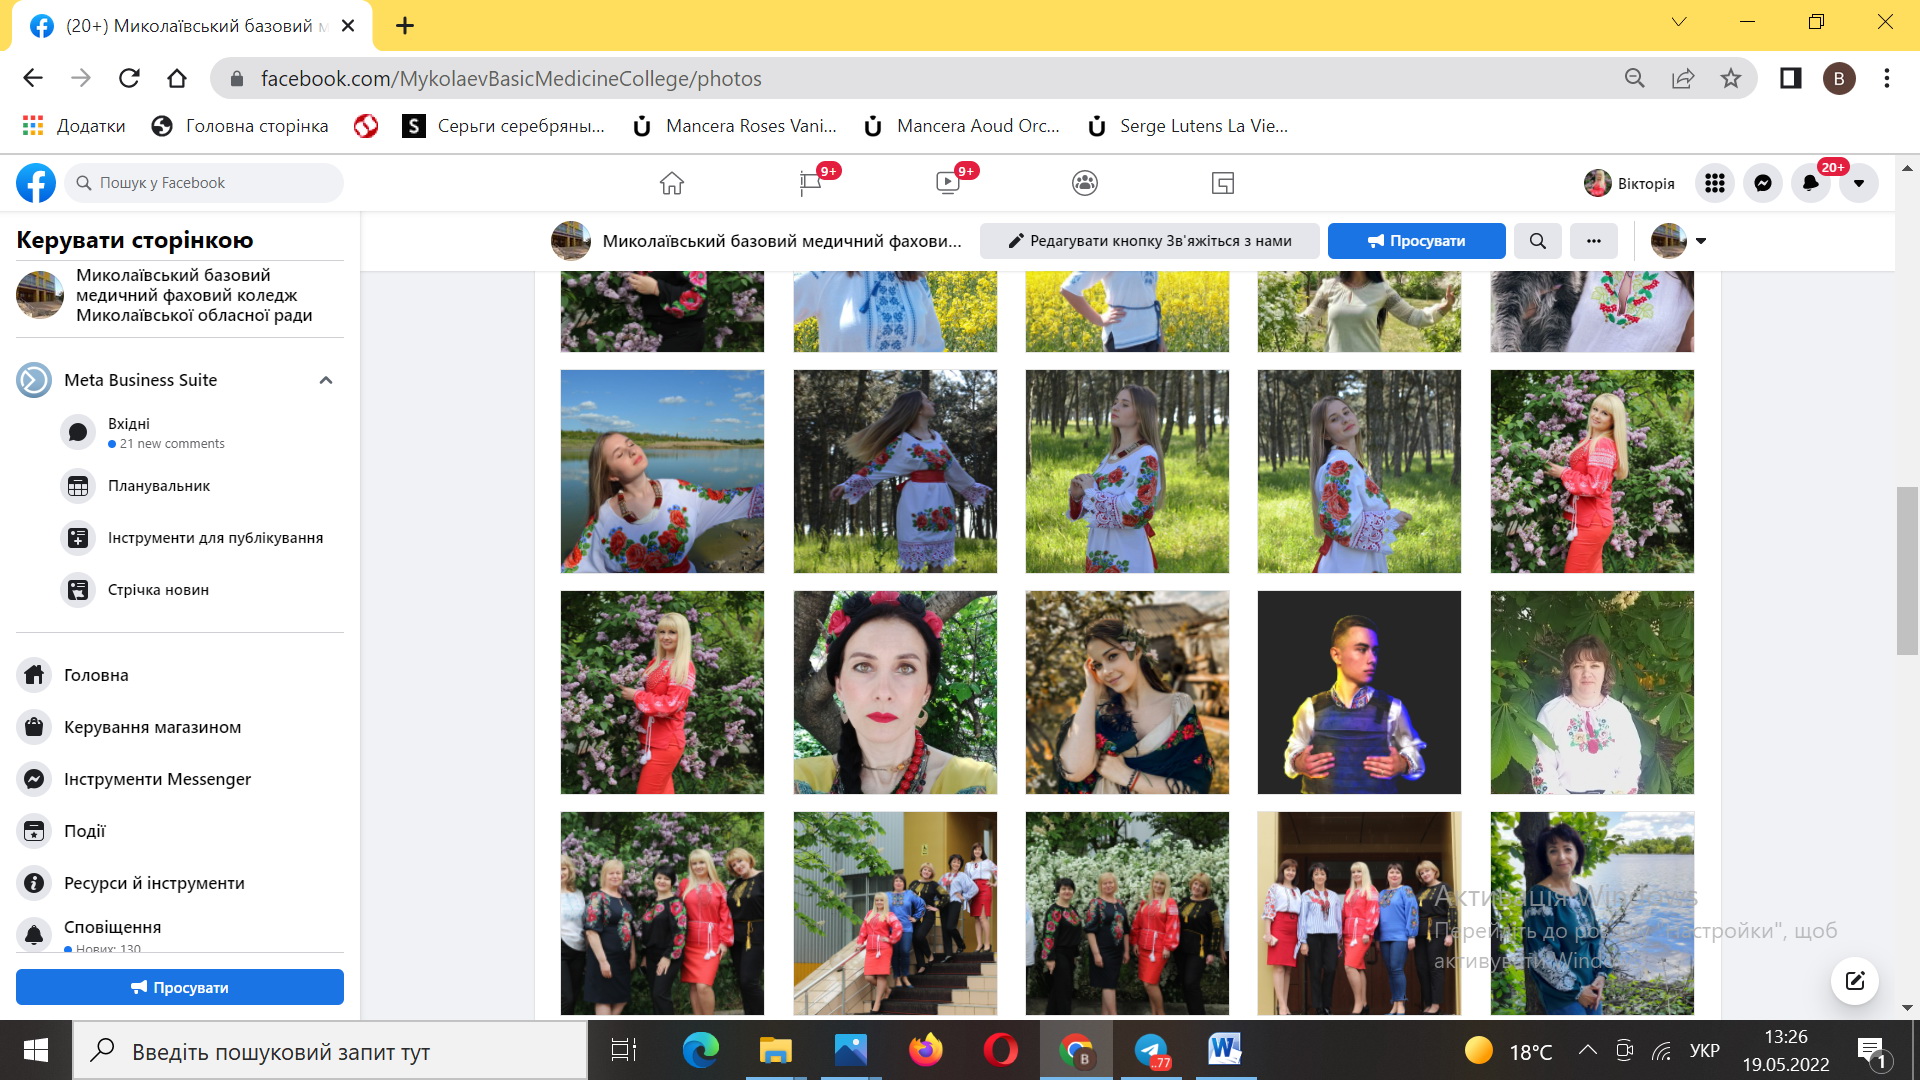Toggle the browser side panel button
This screenshot has height=1080, width=1920.
pyautogui.click(x=1790, y=78)
